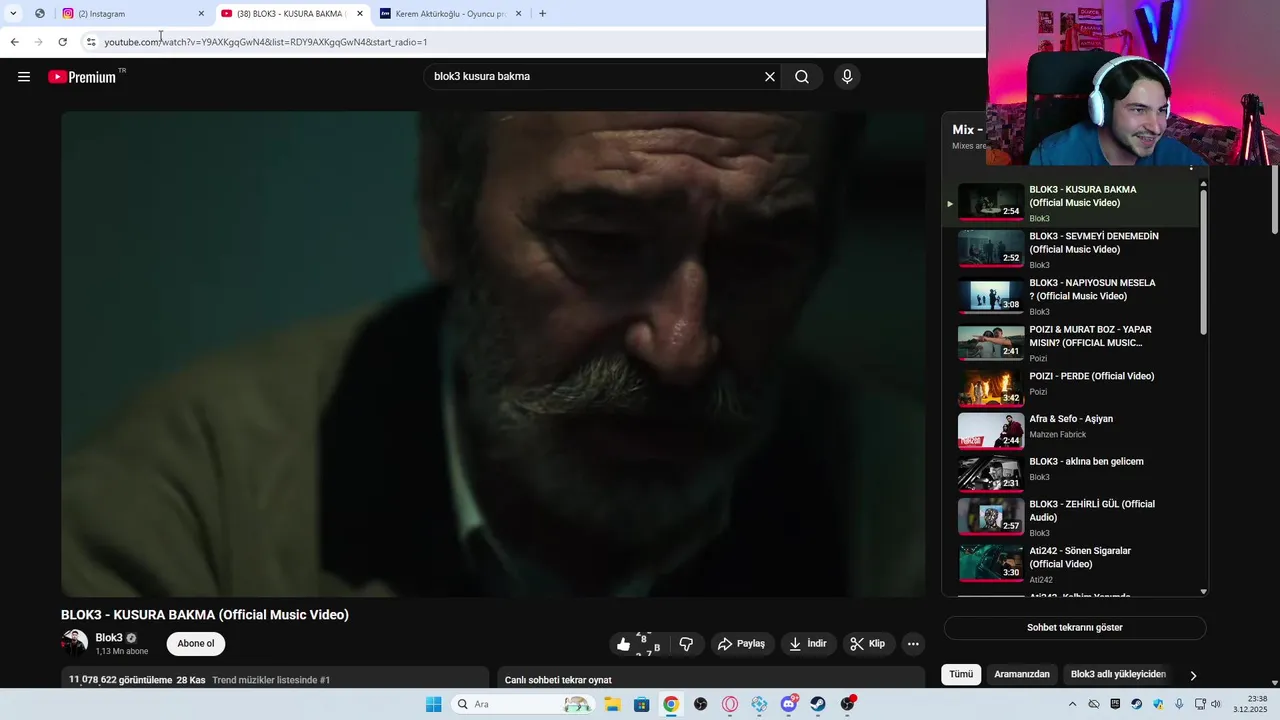Go back with the browser back arrow

[x=14, y=42]
